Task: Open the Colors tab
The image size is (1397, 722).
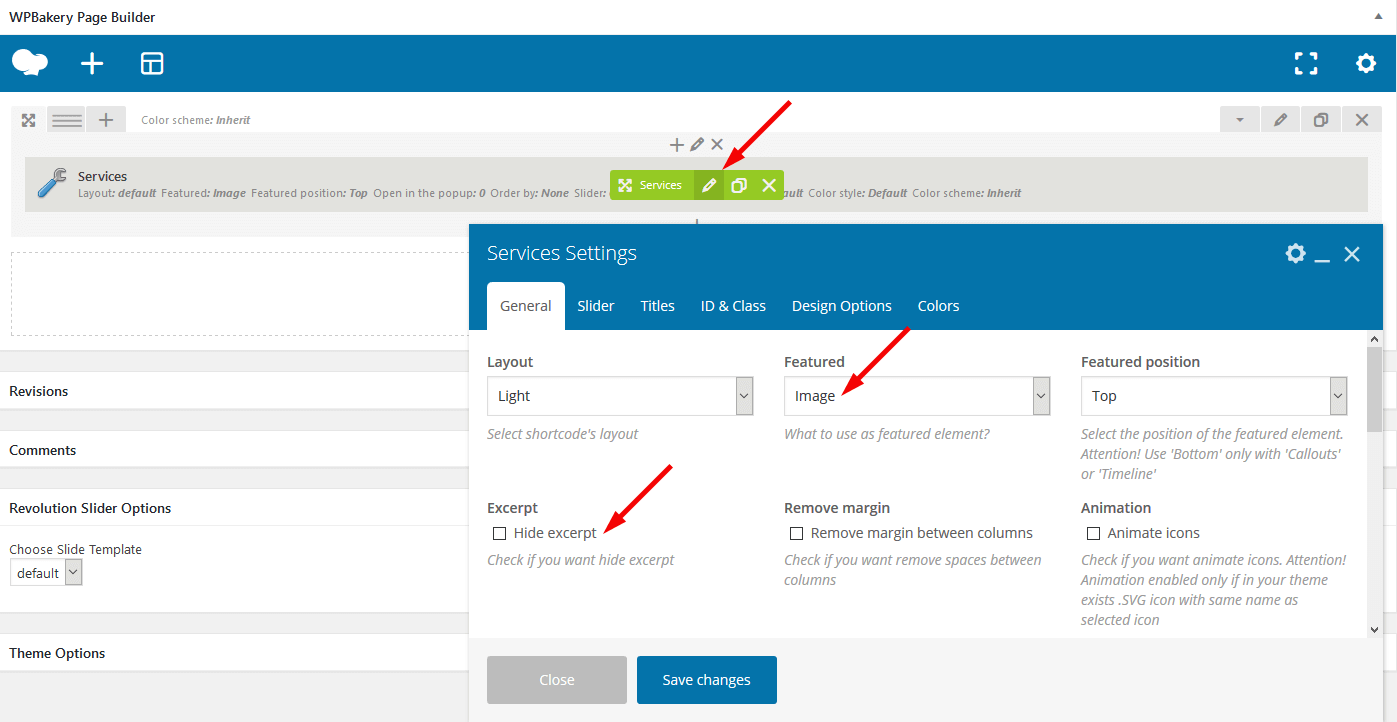Action: click(939, 306)
